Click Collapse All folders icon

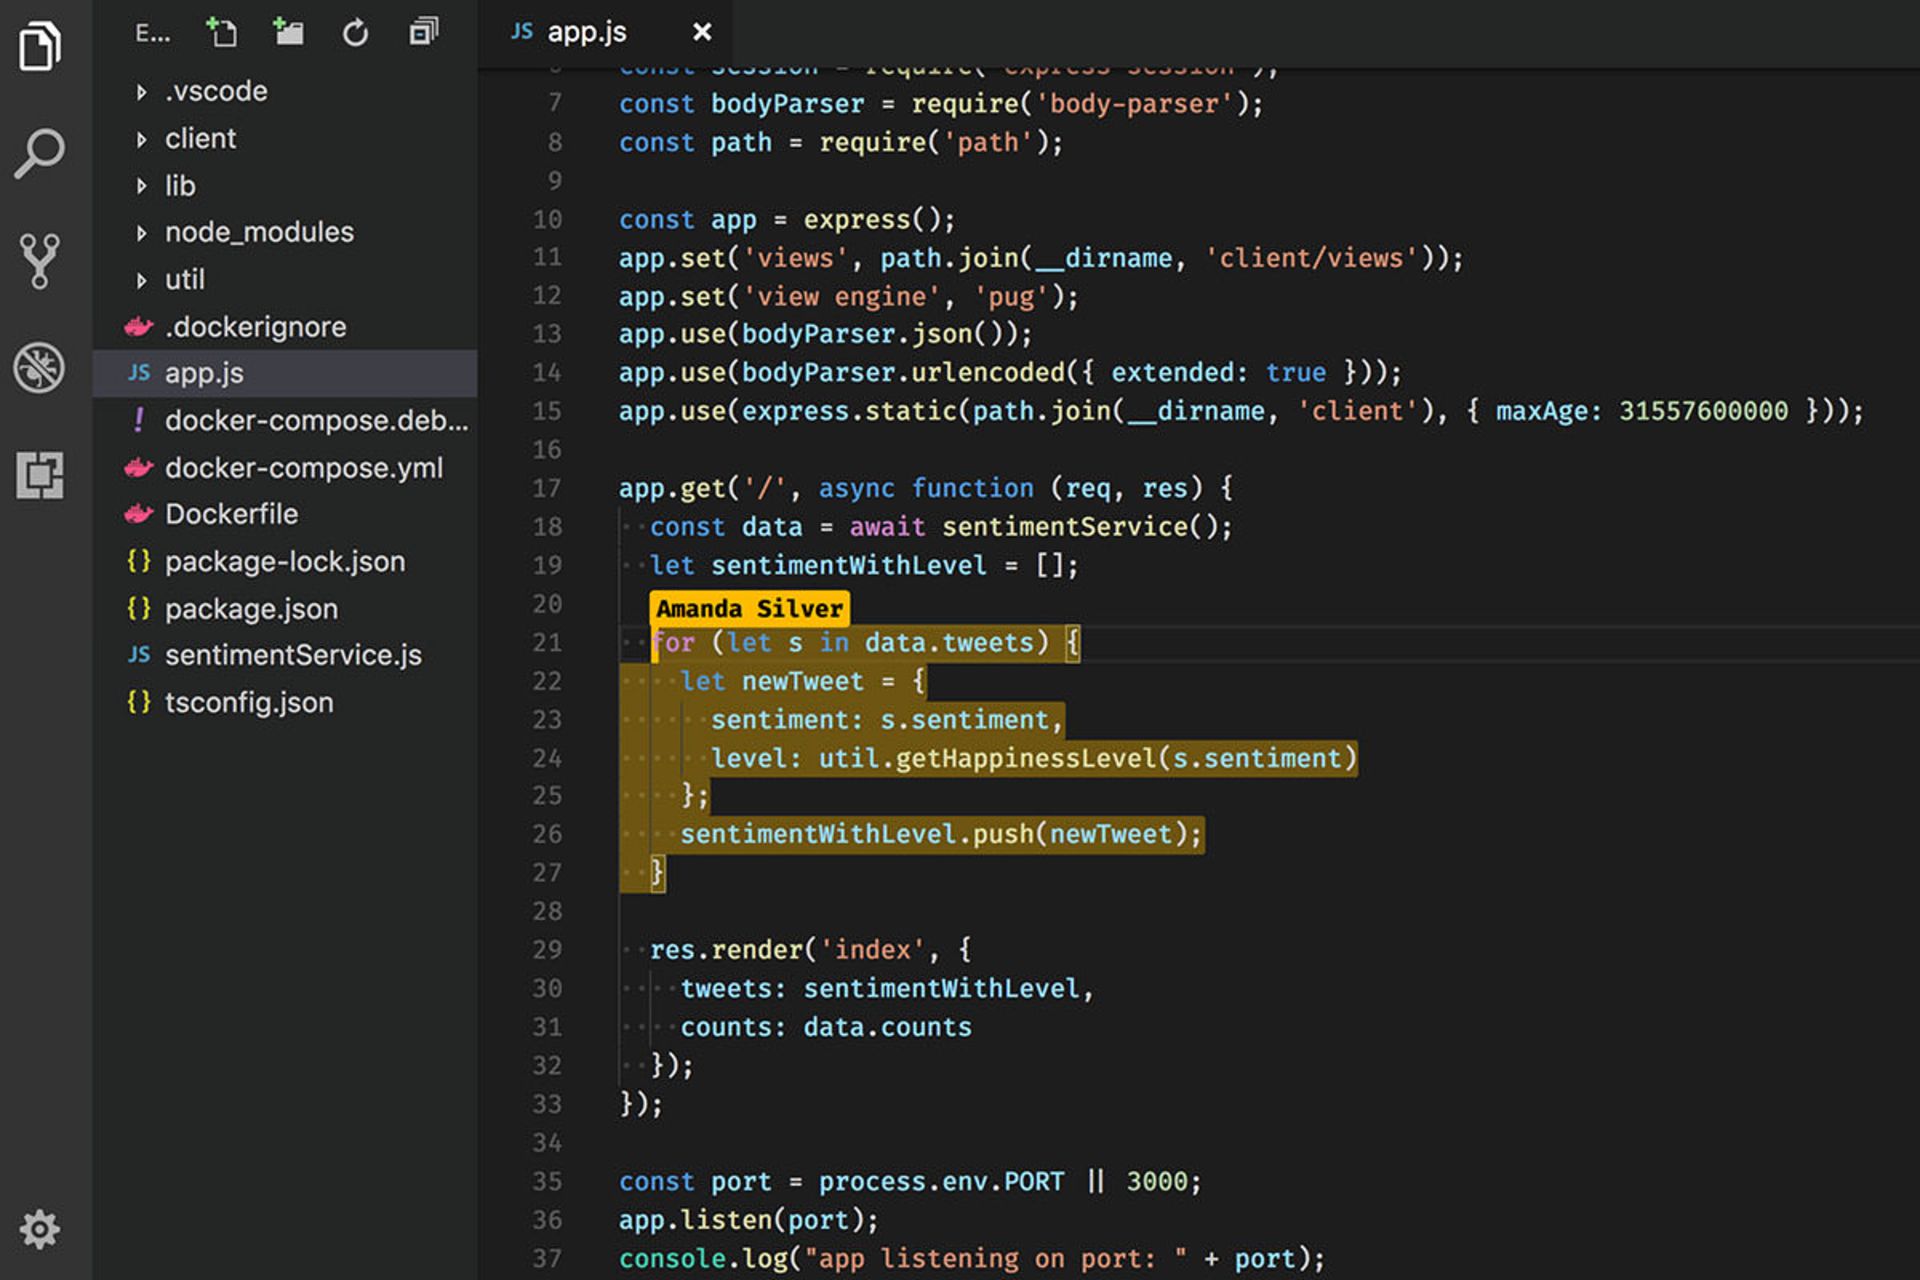click(x=423, y=33)
